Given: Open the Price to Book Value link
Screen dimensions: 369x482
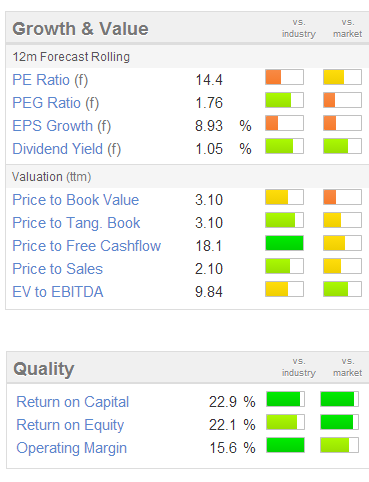Looking at the screenshot, I should click(x=76, y=200).
